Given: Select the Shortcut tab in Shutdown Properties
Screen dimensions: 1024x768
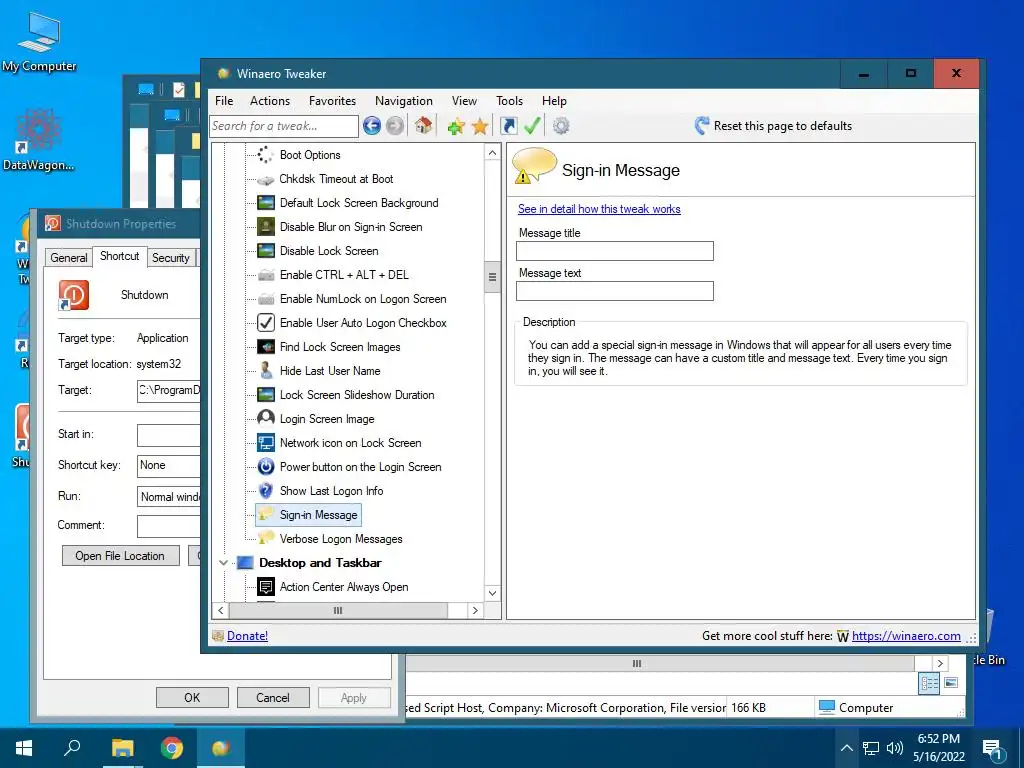Looking at the screenshot, I should pyautogui.click(x=120, y=256).
